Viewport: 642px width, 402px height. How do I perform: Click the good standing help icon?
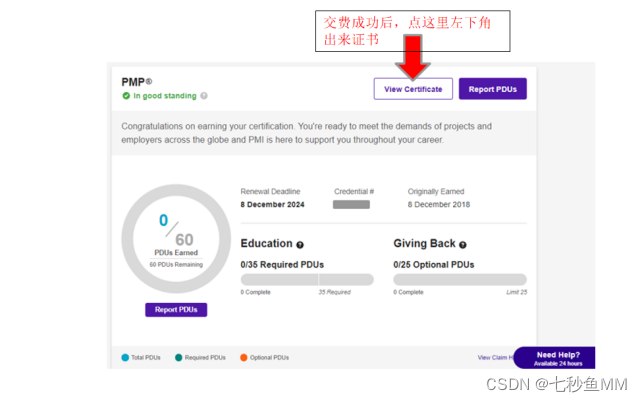(204, 96)
